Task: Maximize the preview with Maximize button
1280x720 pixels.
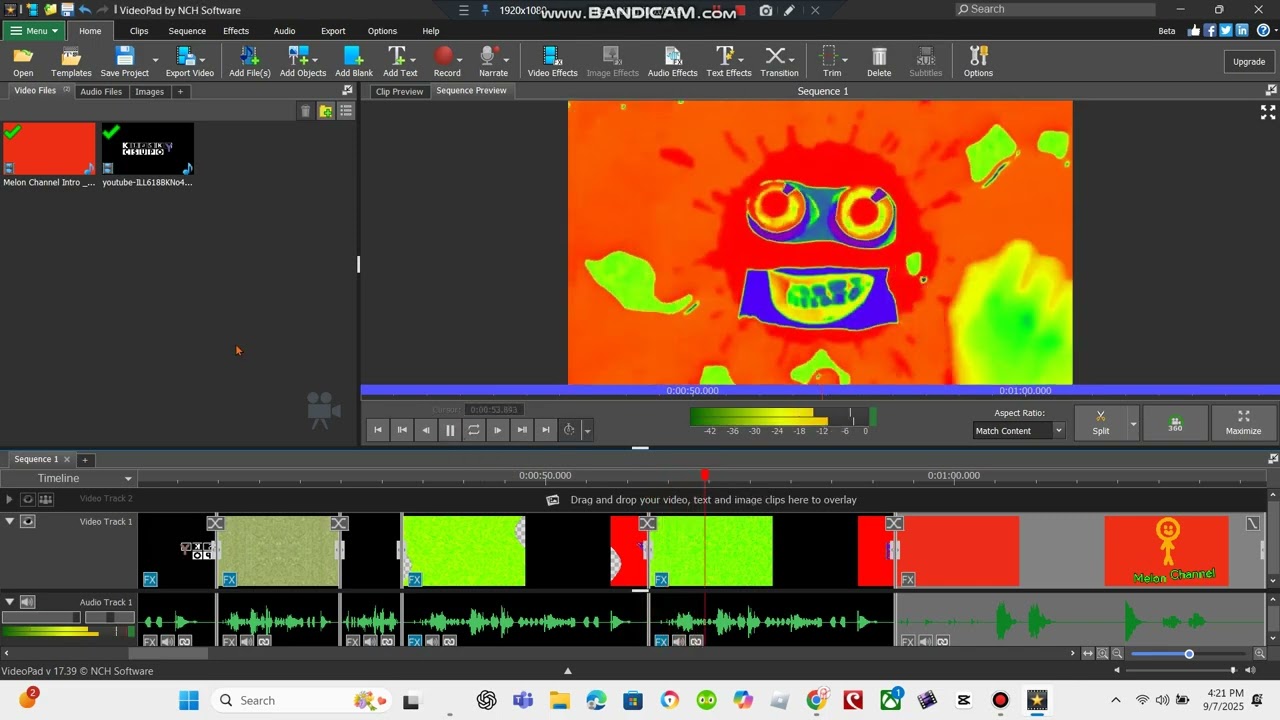Action: (x=1243, y=423)
